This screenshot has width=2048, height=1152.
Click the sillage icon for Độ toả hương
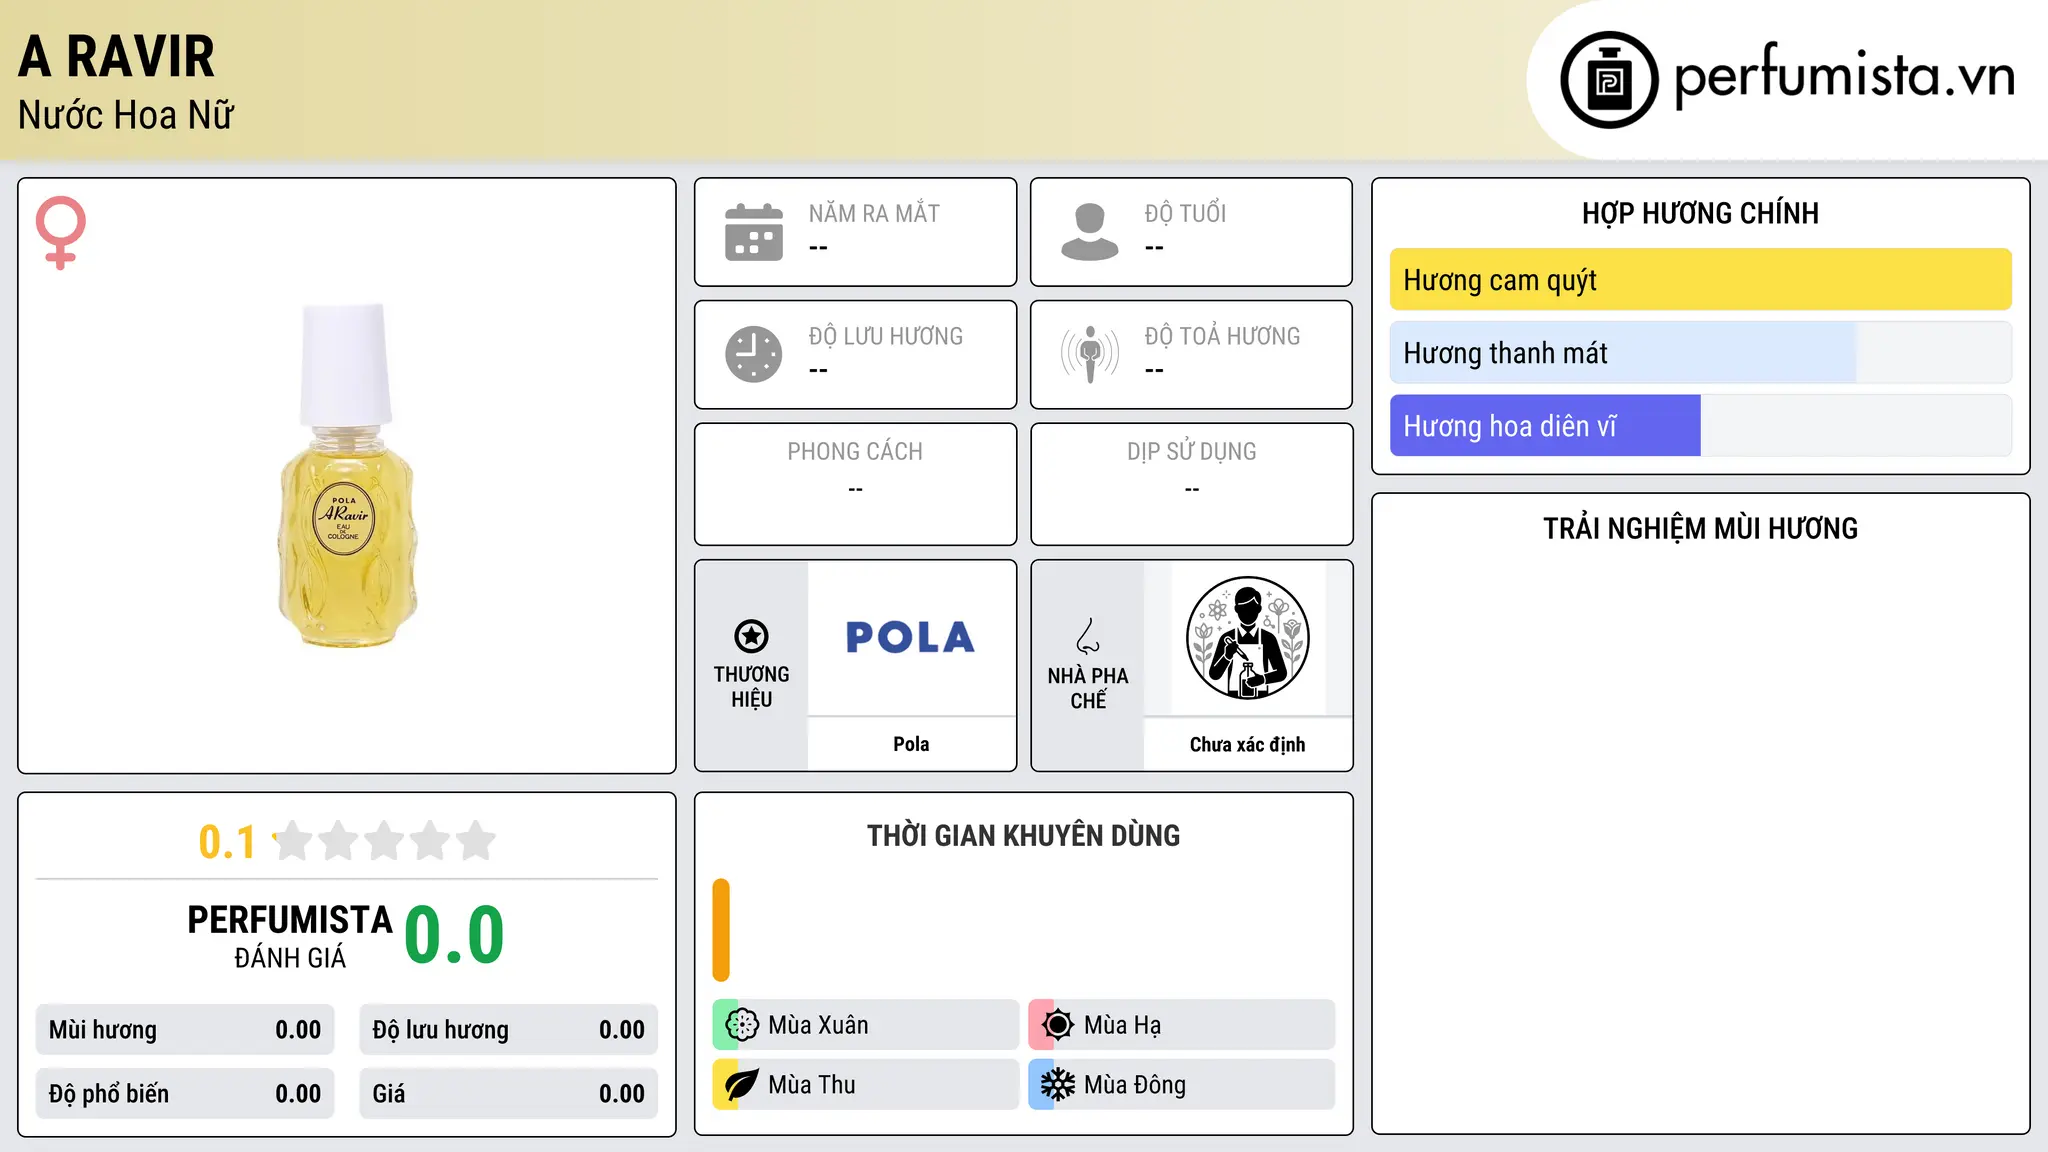(1090, 354)
